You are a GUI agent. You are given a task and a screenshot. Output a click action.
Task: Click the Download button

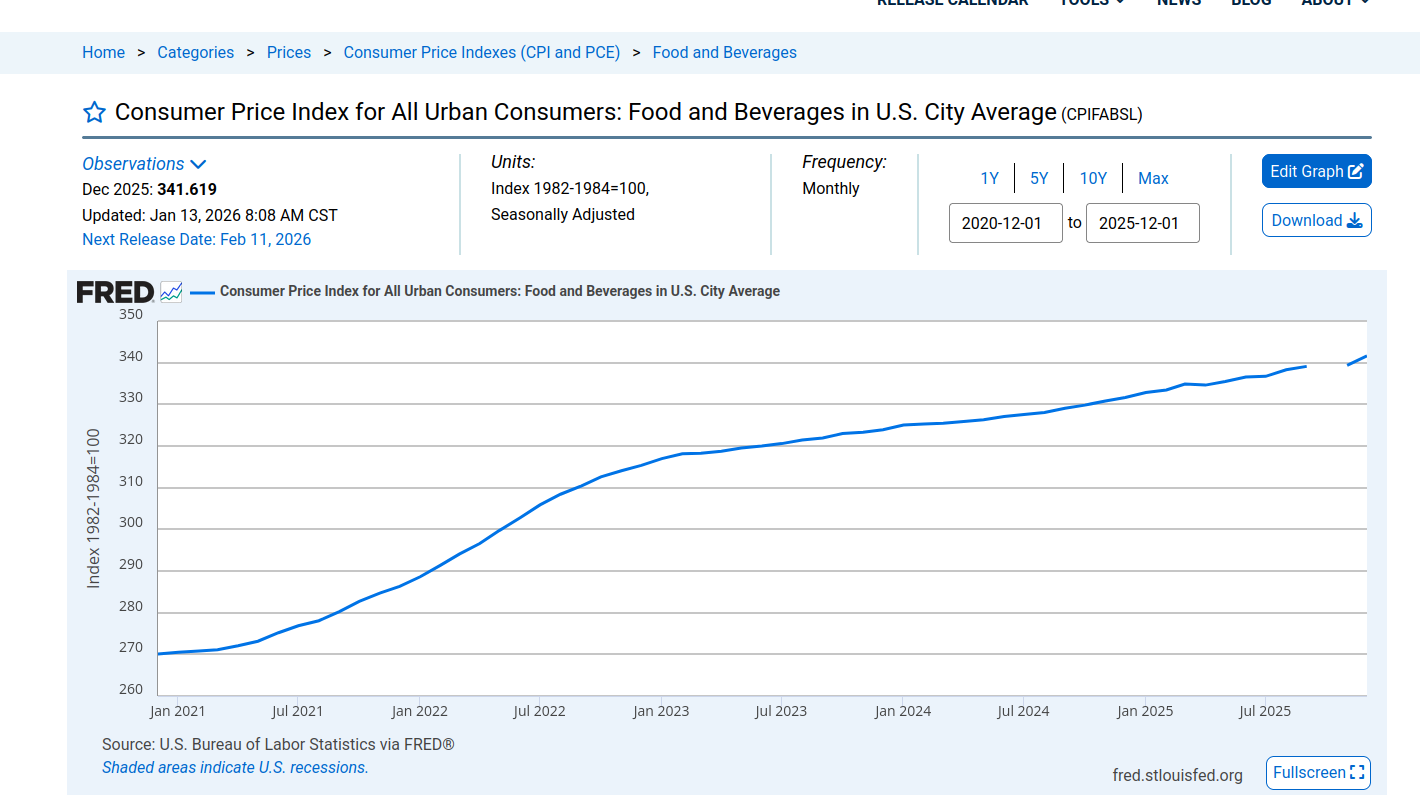(x=1317, y=220)
